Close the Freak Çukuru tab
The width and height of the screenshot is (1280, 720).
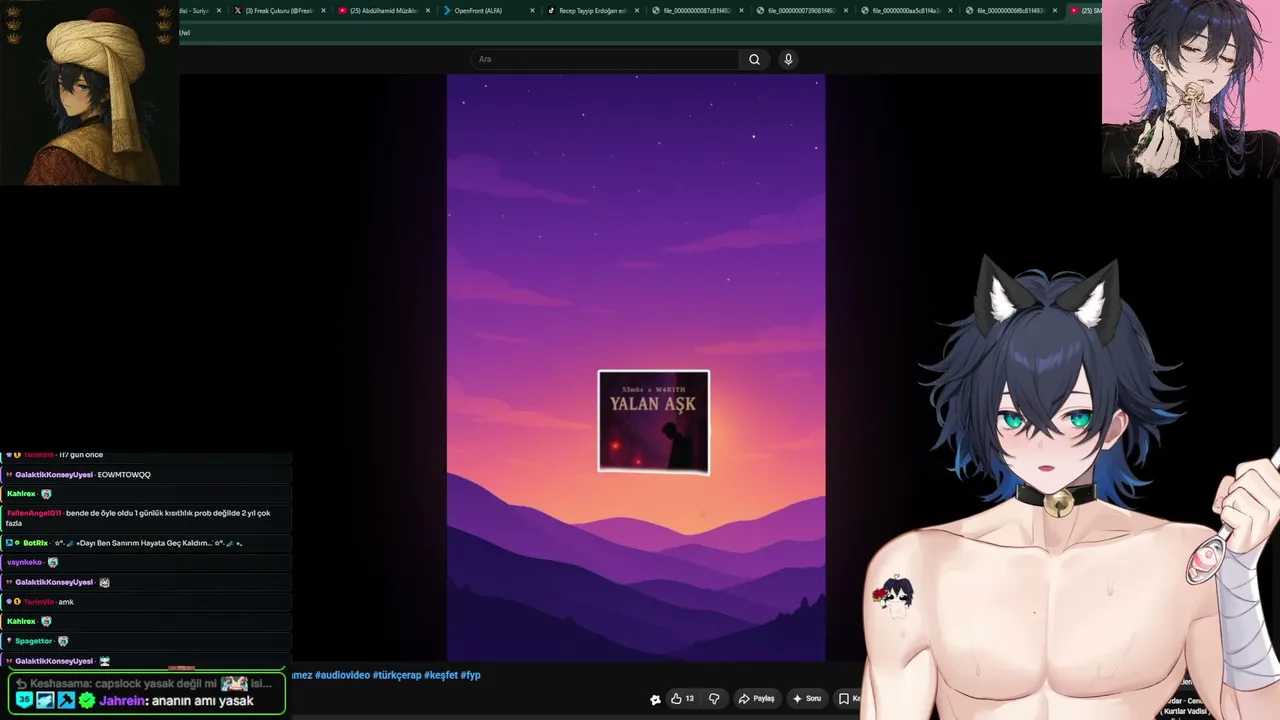tap(323, 11)
